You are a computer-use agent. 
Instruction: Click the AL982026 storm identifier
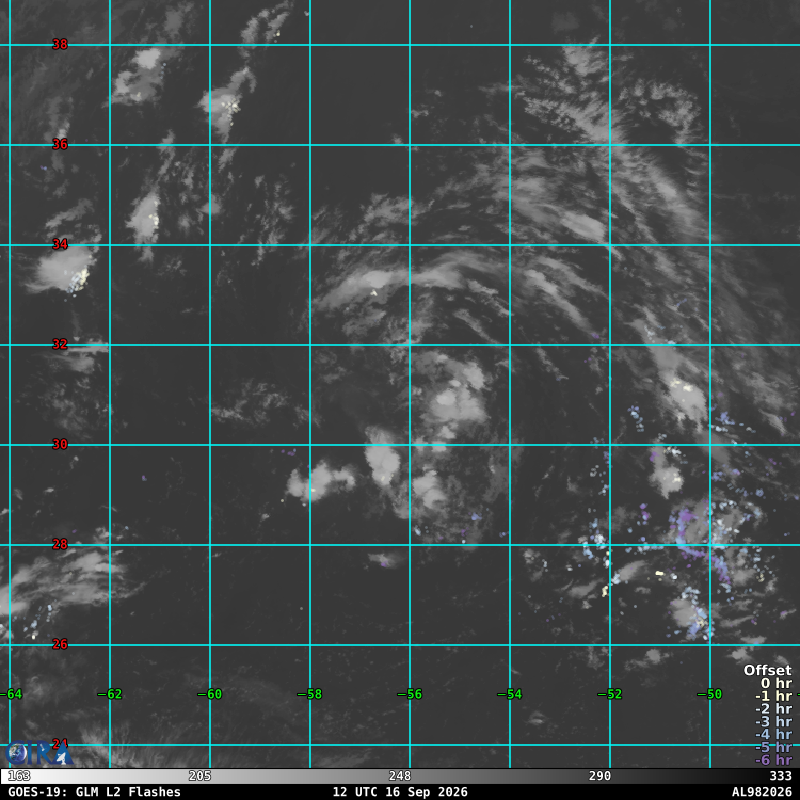click(762, 792)
